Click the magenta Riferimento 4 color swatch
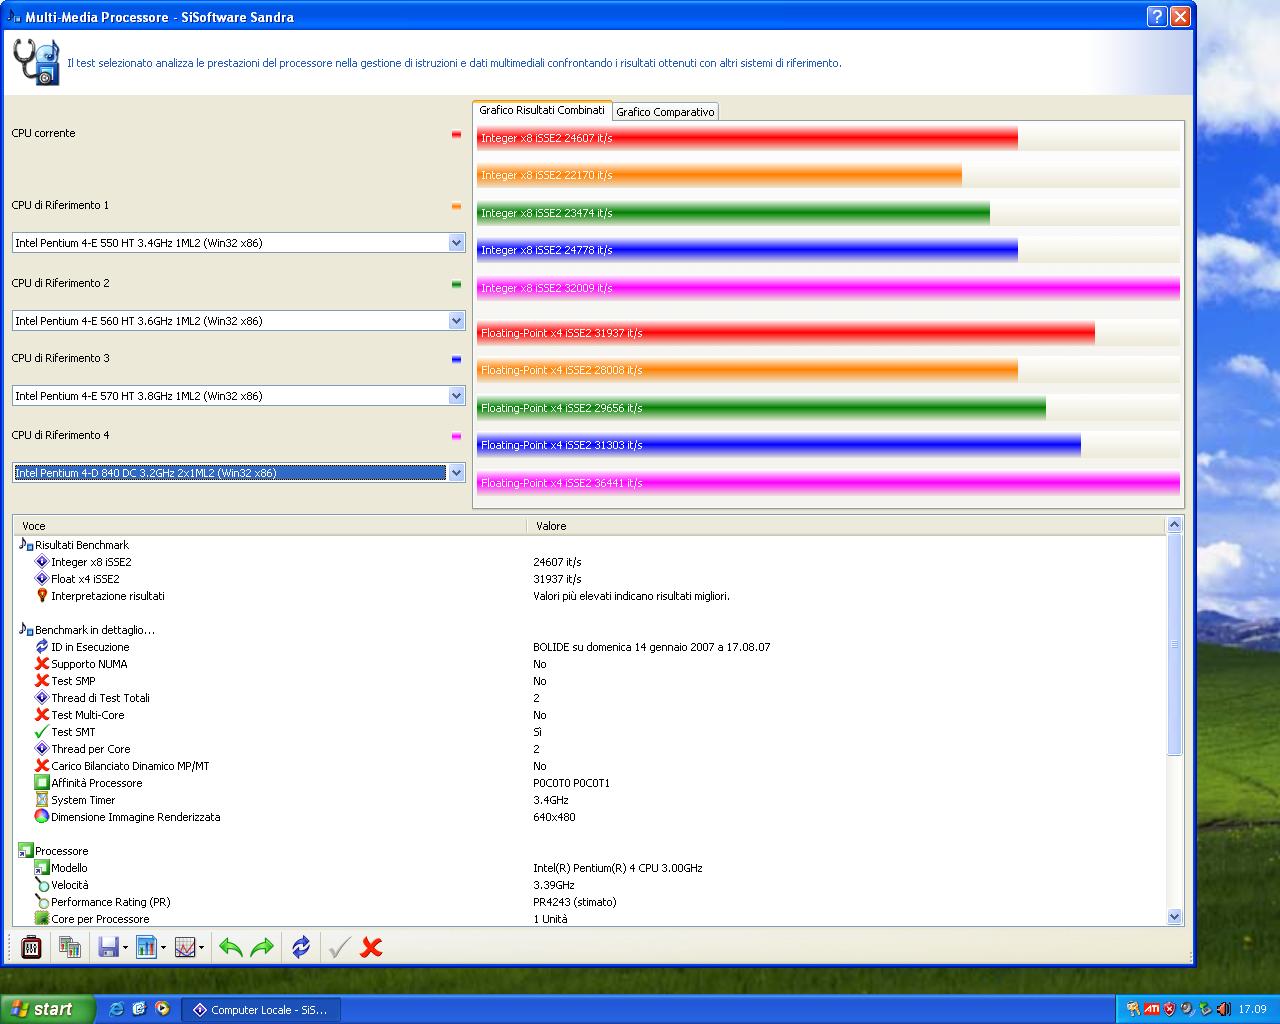This screenshot has height=1024, width=1280. click(457, 436)
